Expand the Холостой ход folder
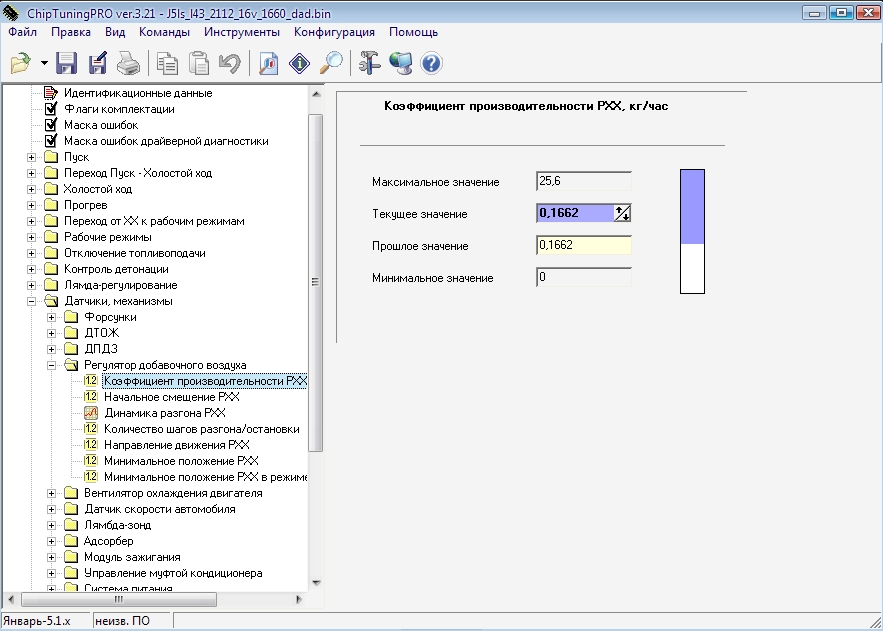Screen dimensions: 883x631 pyautogui.click(x=32, y=189)
